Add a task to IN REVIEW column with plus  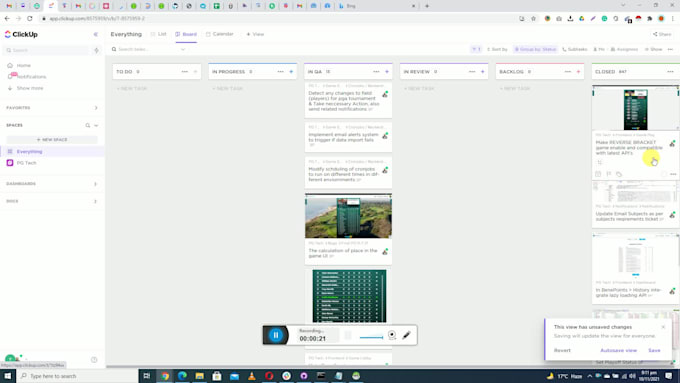click(483, 72)
